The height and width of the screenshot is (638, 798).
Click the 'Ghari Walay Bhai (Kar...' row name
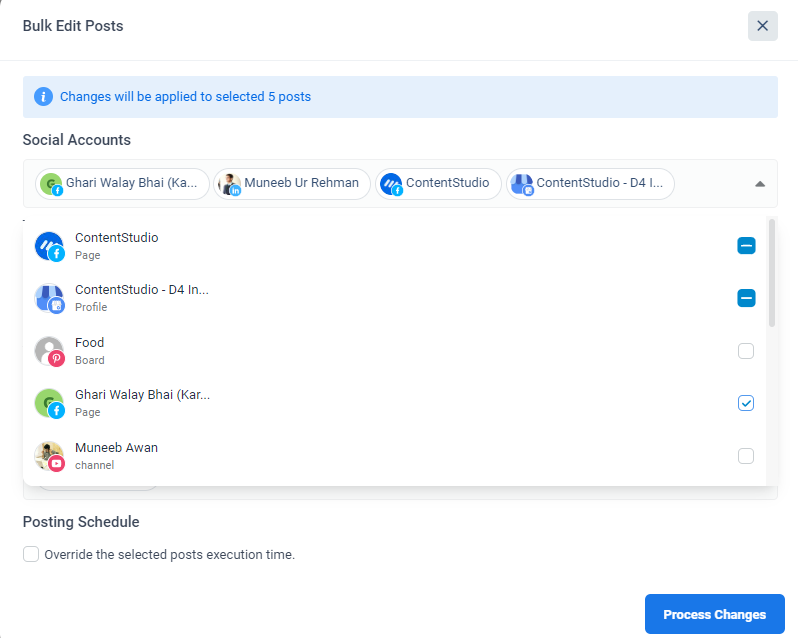pyautogui.click(x=142, y=395)
